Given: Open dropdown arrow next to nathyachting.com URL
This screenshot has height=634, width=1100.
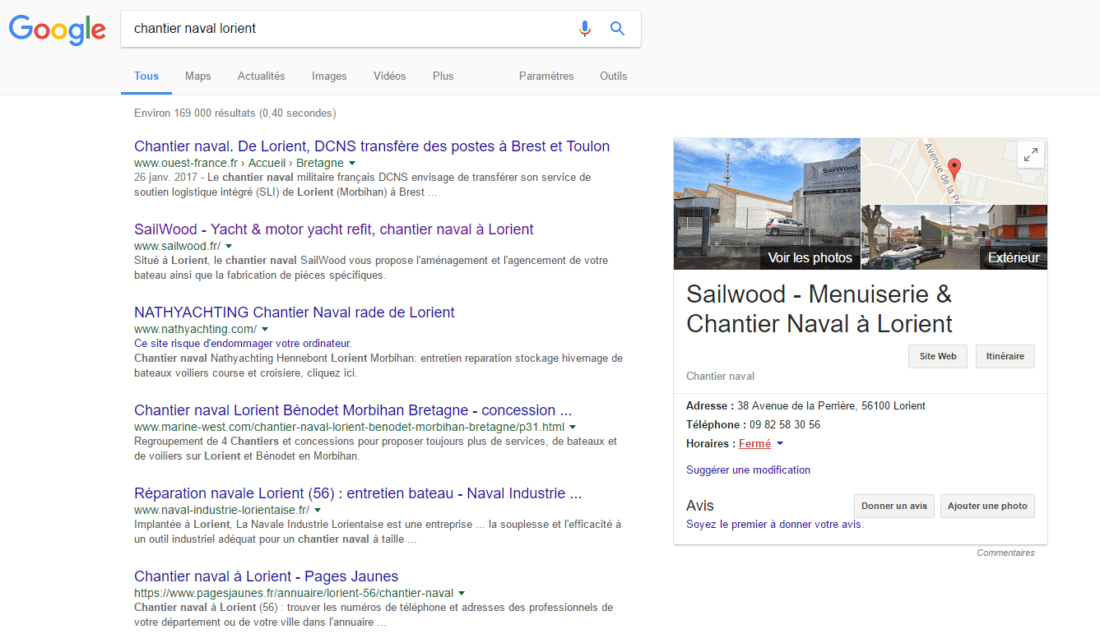Looking at the screenshot, I should tap(265, 329).
